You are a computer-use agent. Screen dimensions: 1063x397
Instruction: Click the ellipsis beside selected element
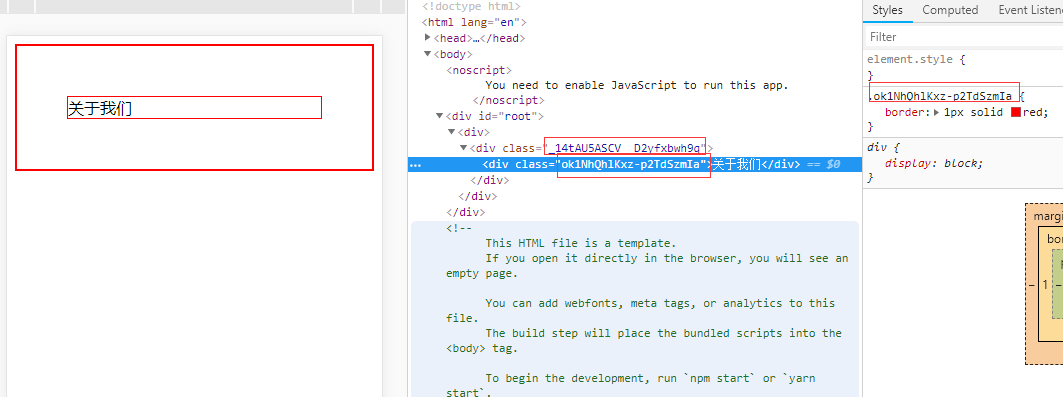pyautogui.click(x=416, y=165)
